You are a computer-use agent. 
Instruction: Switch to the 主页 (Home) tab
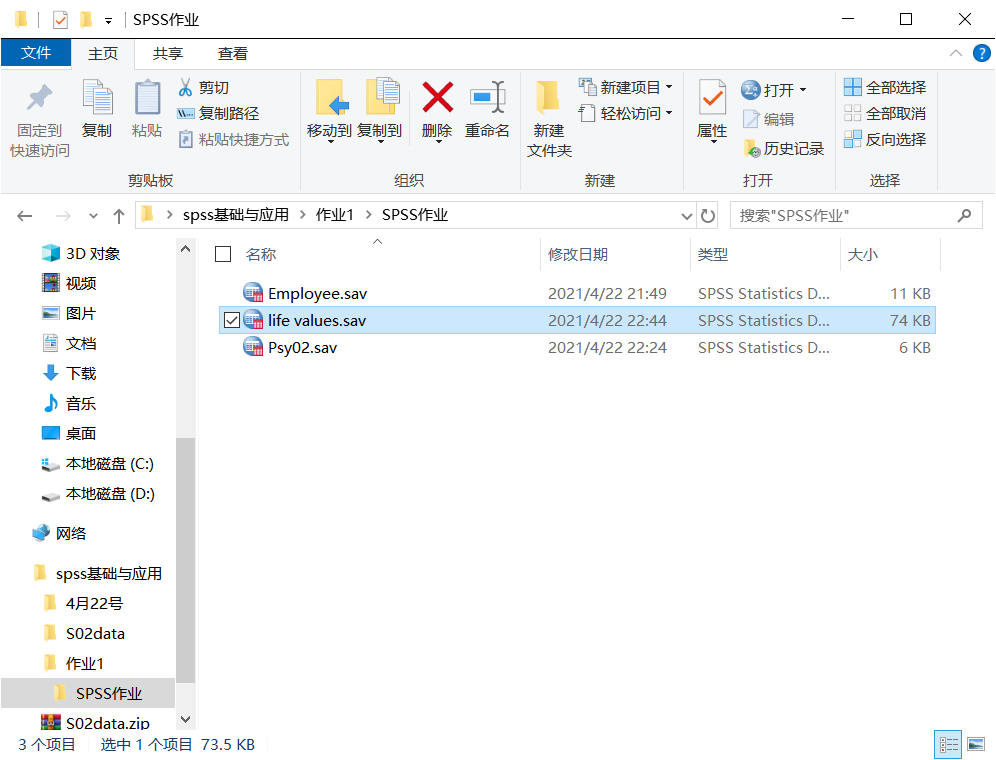tap(103, 54)
